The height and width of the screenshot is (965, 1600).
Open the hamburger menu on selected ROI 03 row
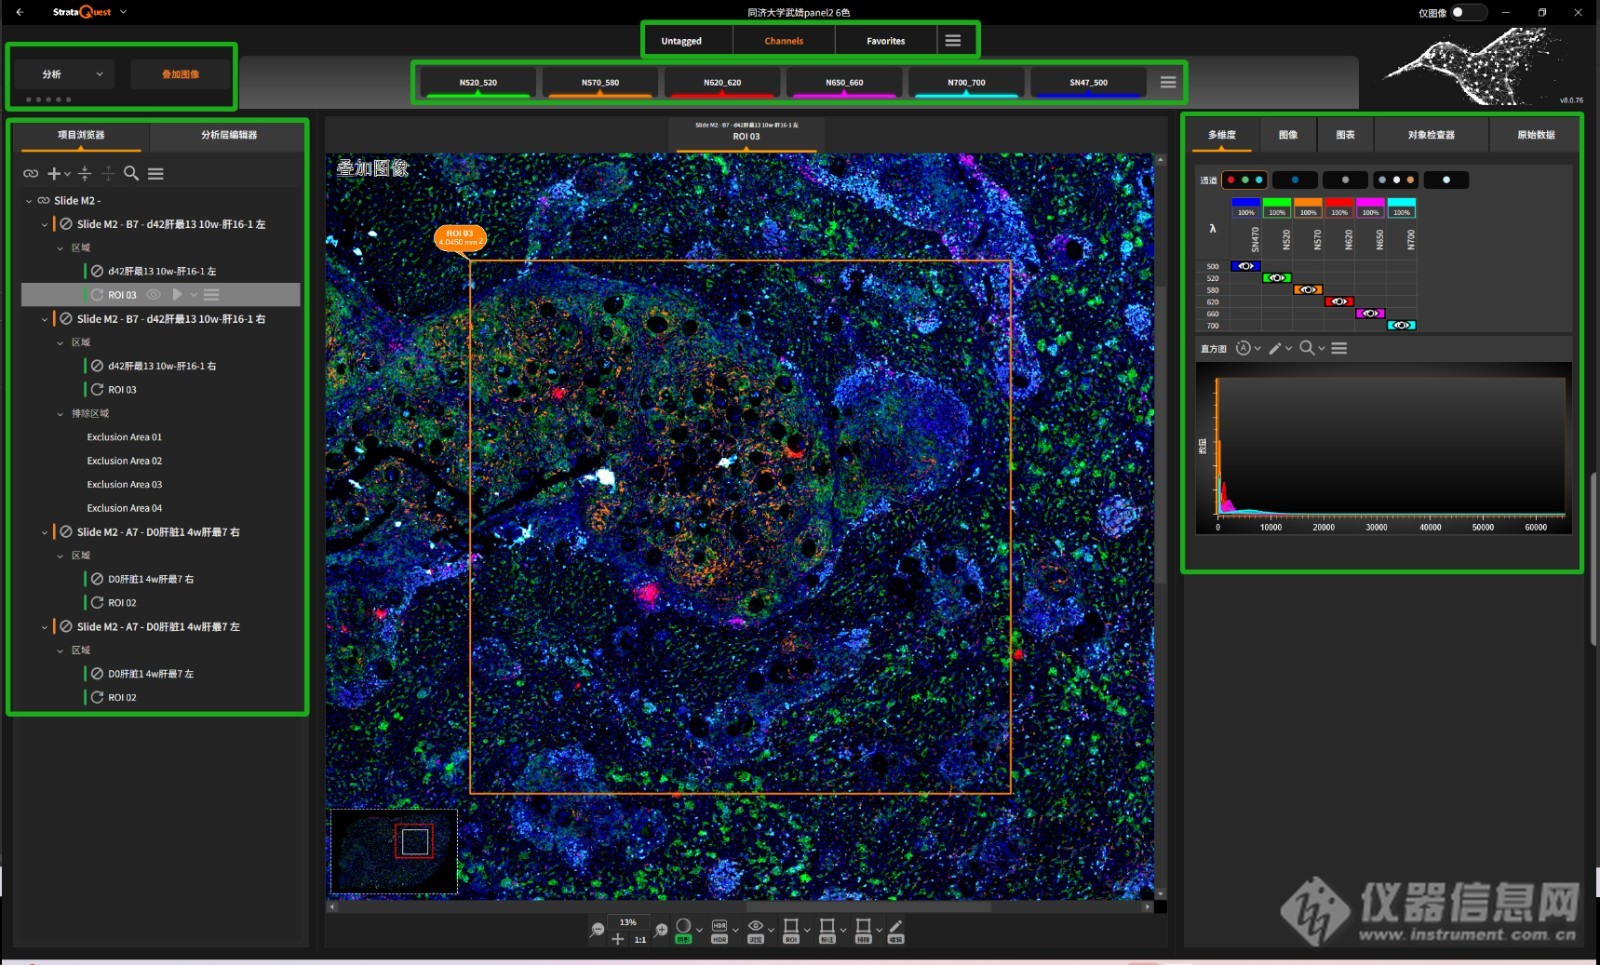coord(211,295)
